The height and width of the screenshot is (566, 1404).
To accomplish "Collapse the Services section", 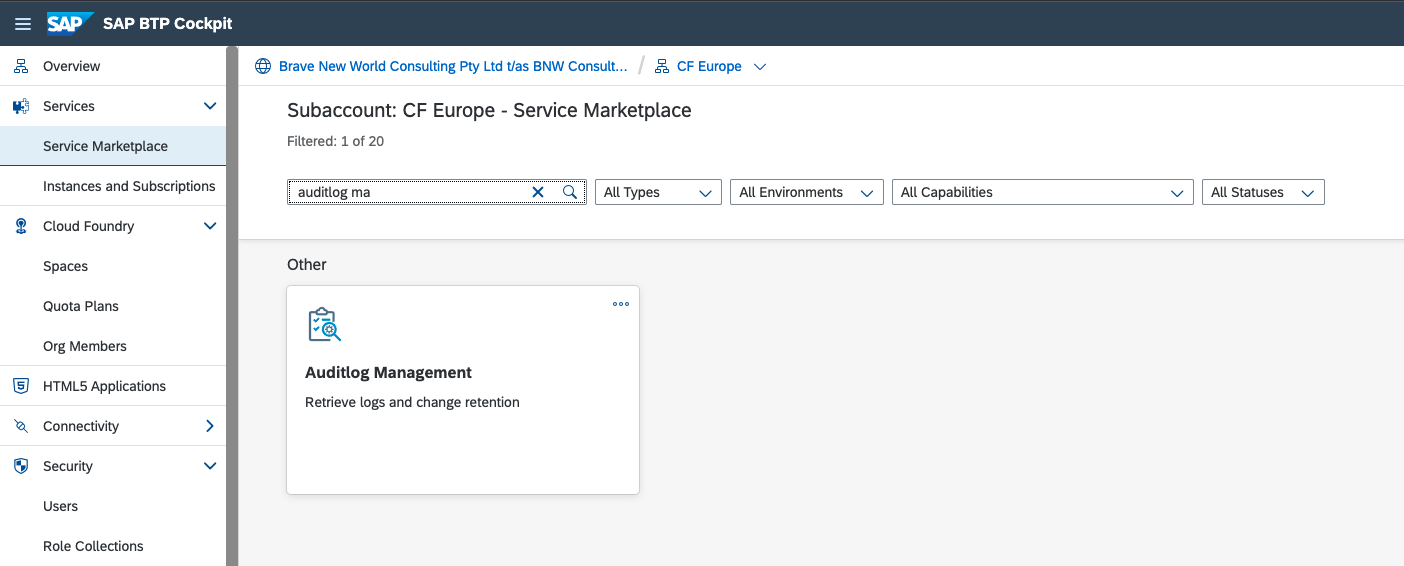I will (x=210, y=106).
